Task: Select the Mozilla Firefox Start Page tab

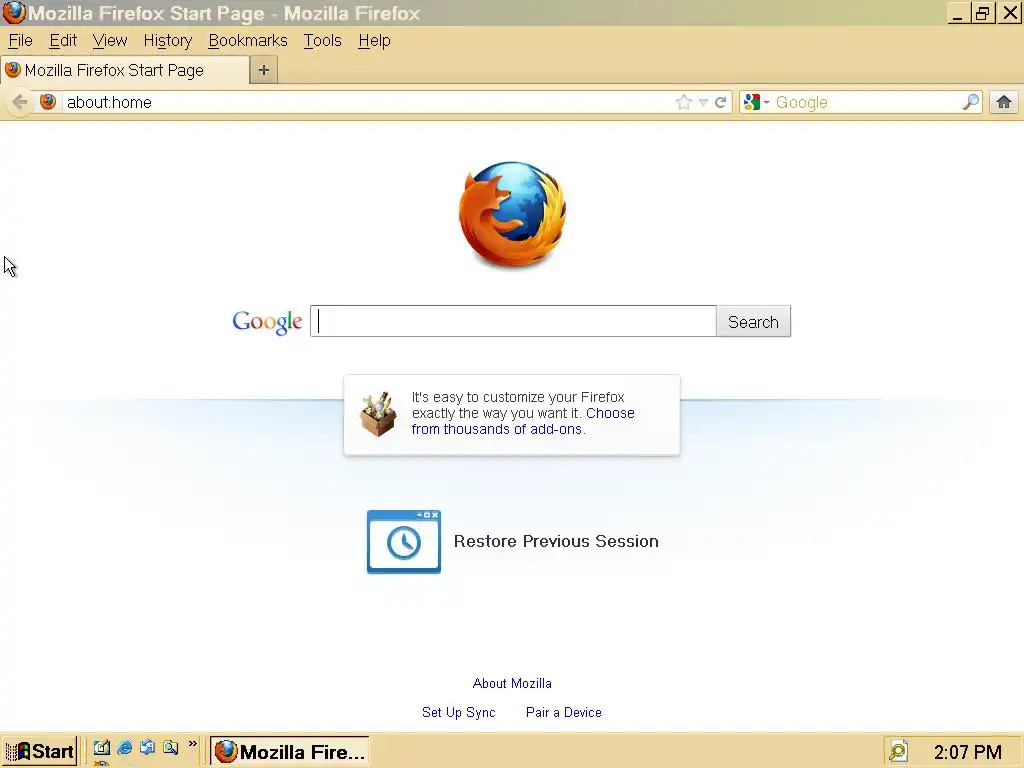Action: 124,70
